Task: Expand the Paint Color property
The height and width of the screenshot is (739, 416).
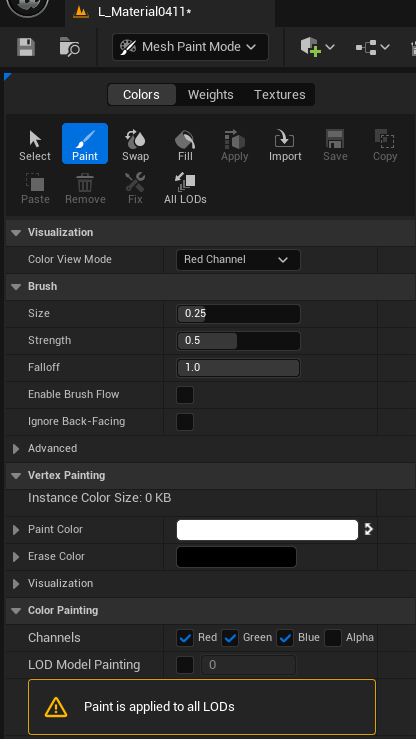Action: click(x=16, y=530)
